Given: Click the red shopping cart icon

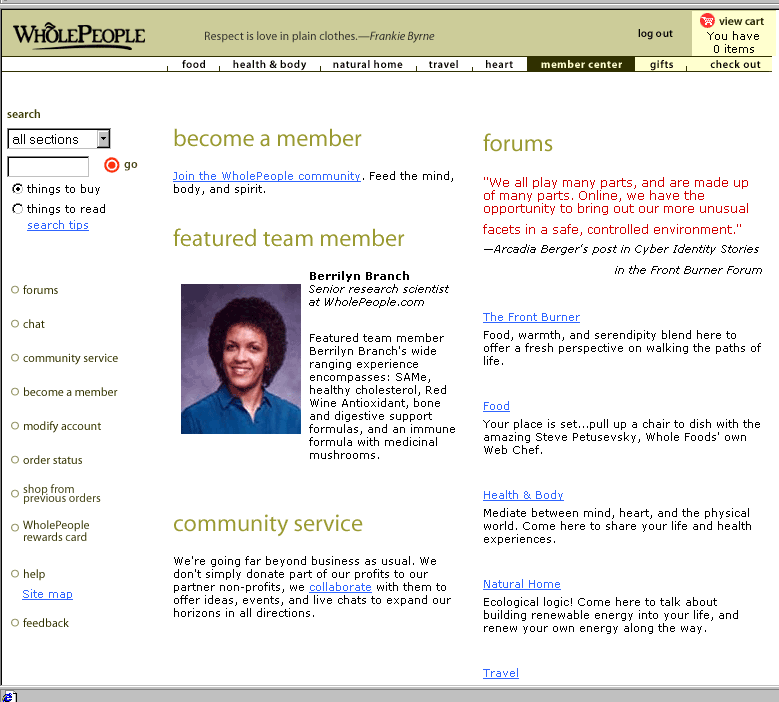Looking at the screenshot, I should (707, 20).
